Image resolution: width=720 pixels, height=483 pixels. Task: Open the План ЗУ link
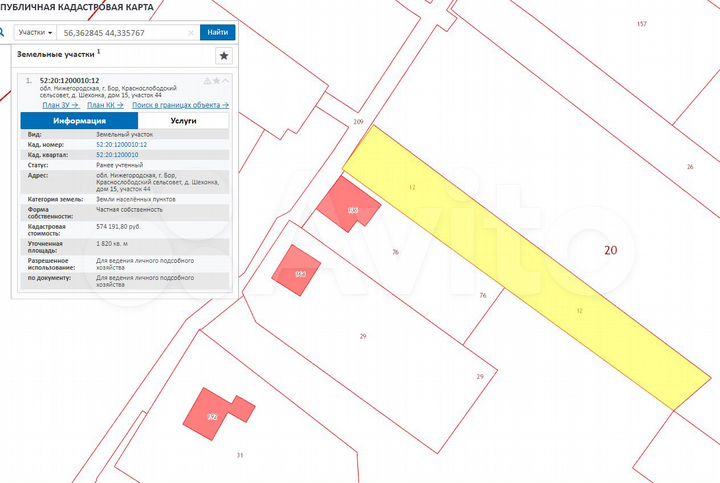point(59,104)
